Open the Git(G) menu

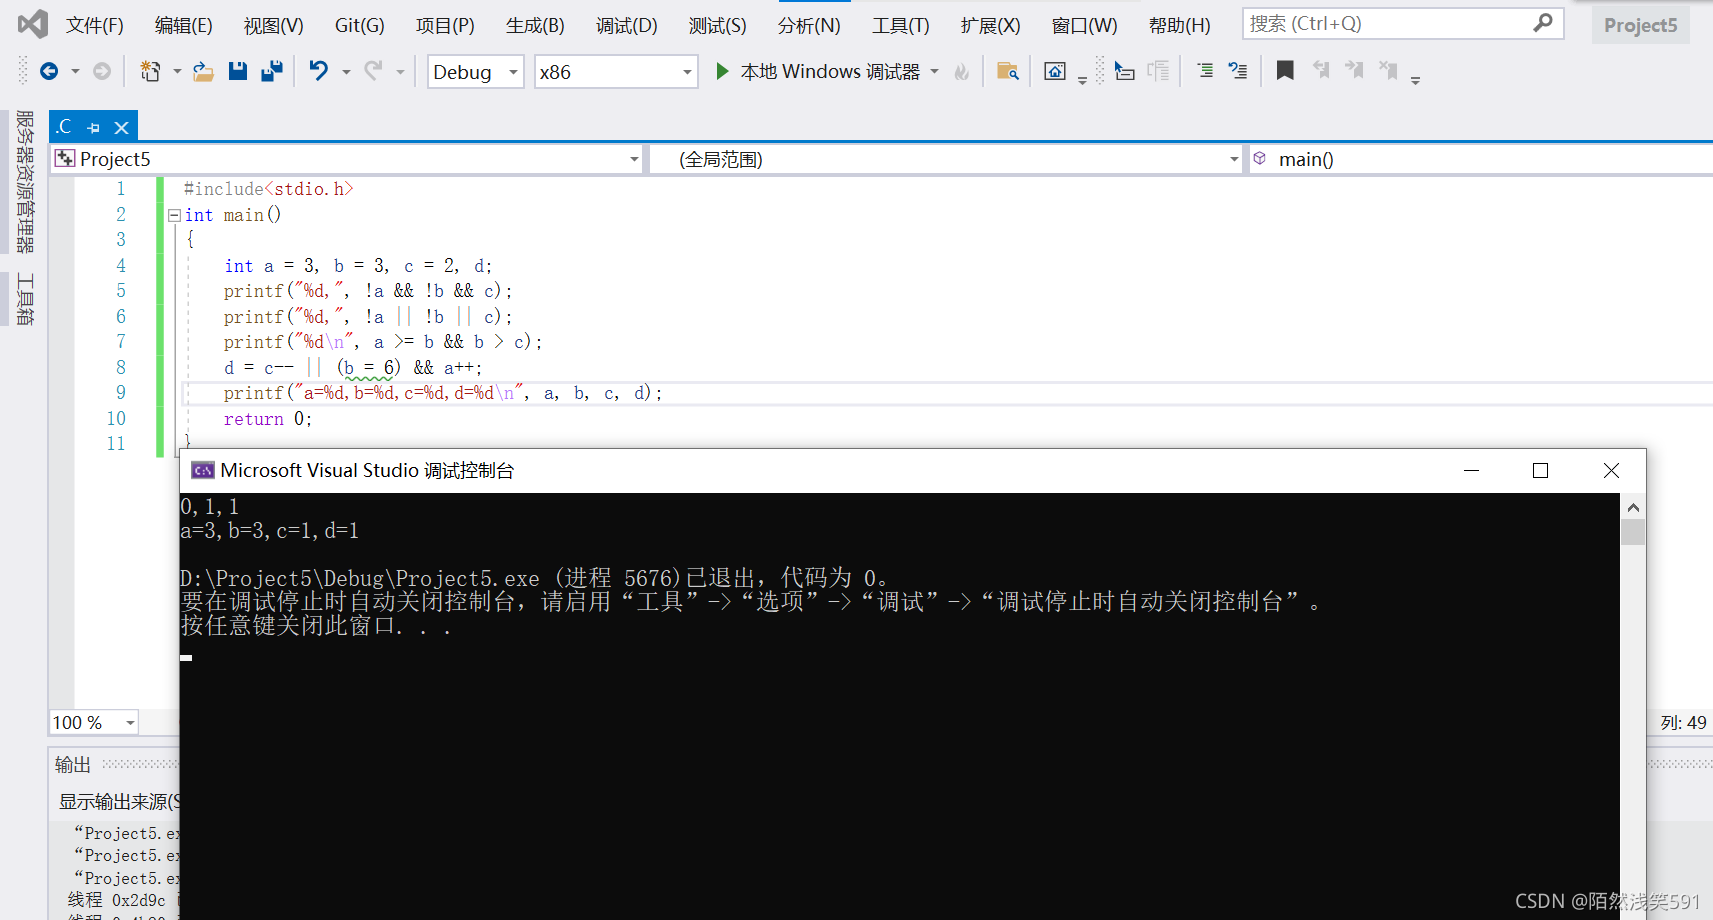[360, 25]
